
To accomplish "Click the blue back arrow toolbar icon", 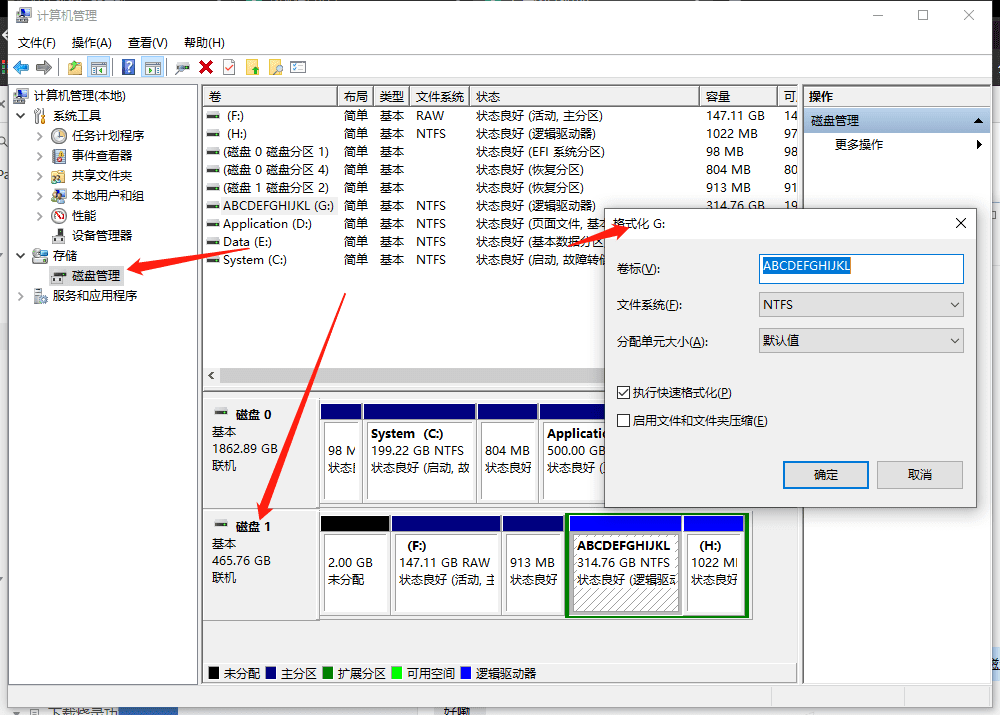I will coord(20,68).
